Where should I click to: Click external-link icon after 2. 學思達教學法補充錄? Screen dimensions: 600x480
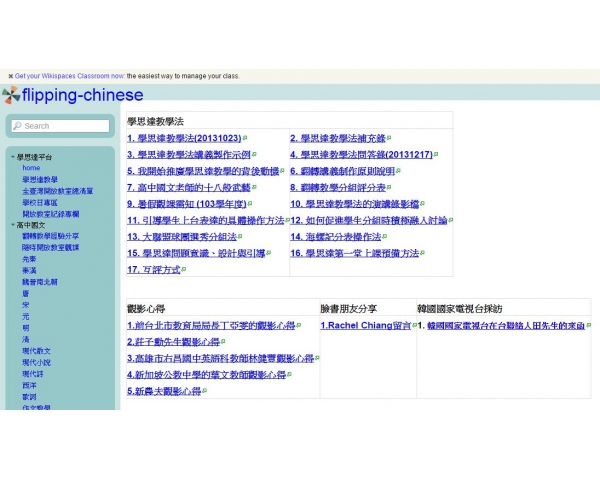389,138
